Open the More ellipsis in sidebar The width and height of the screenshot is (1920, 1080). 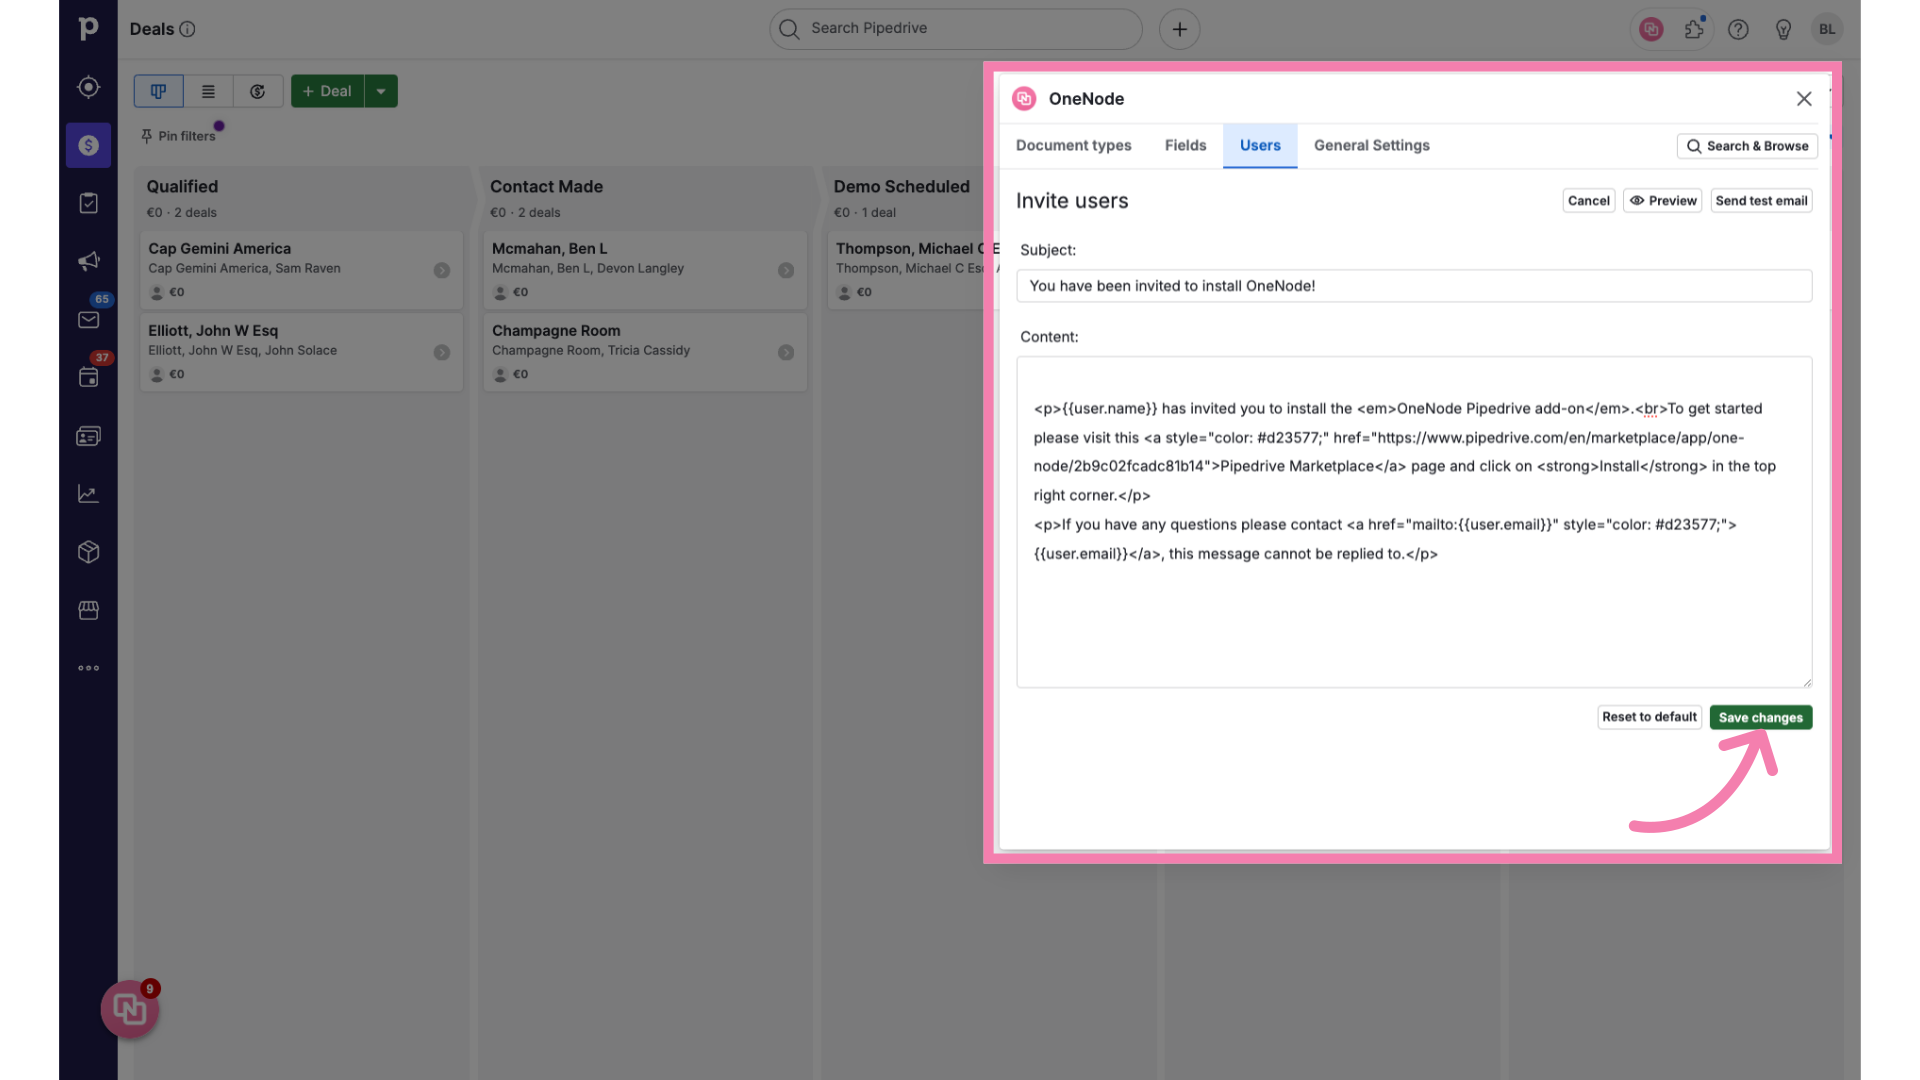88,668
